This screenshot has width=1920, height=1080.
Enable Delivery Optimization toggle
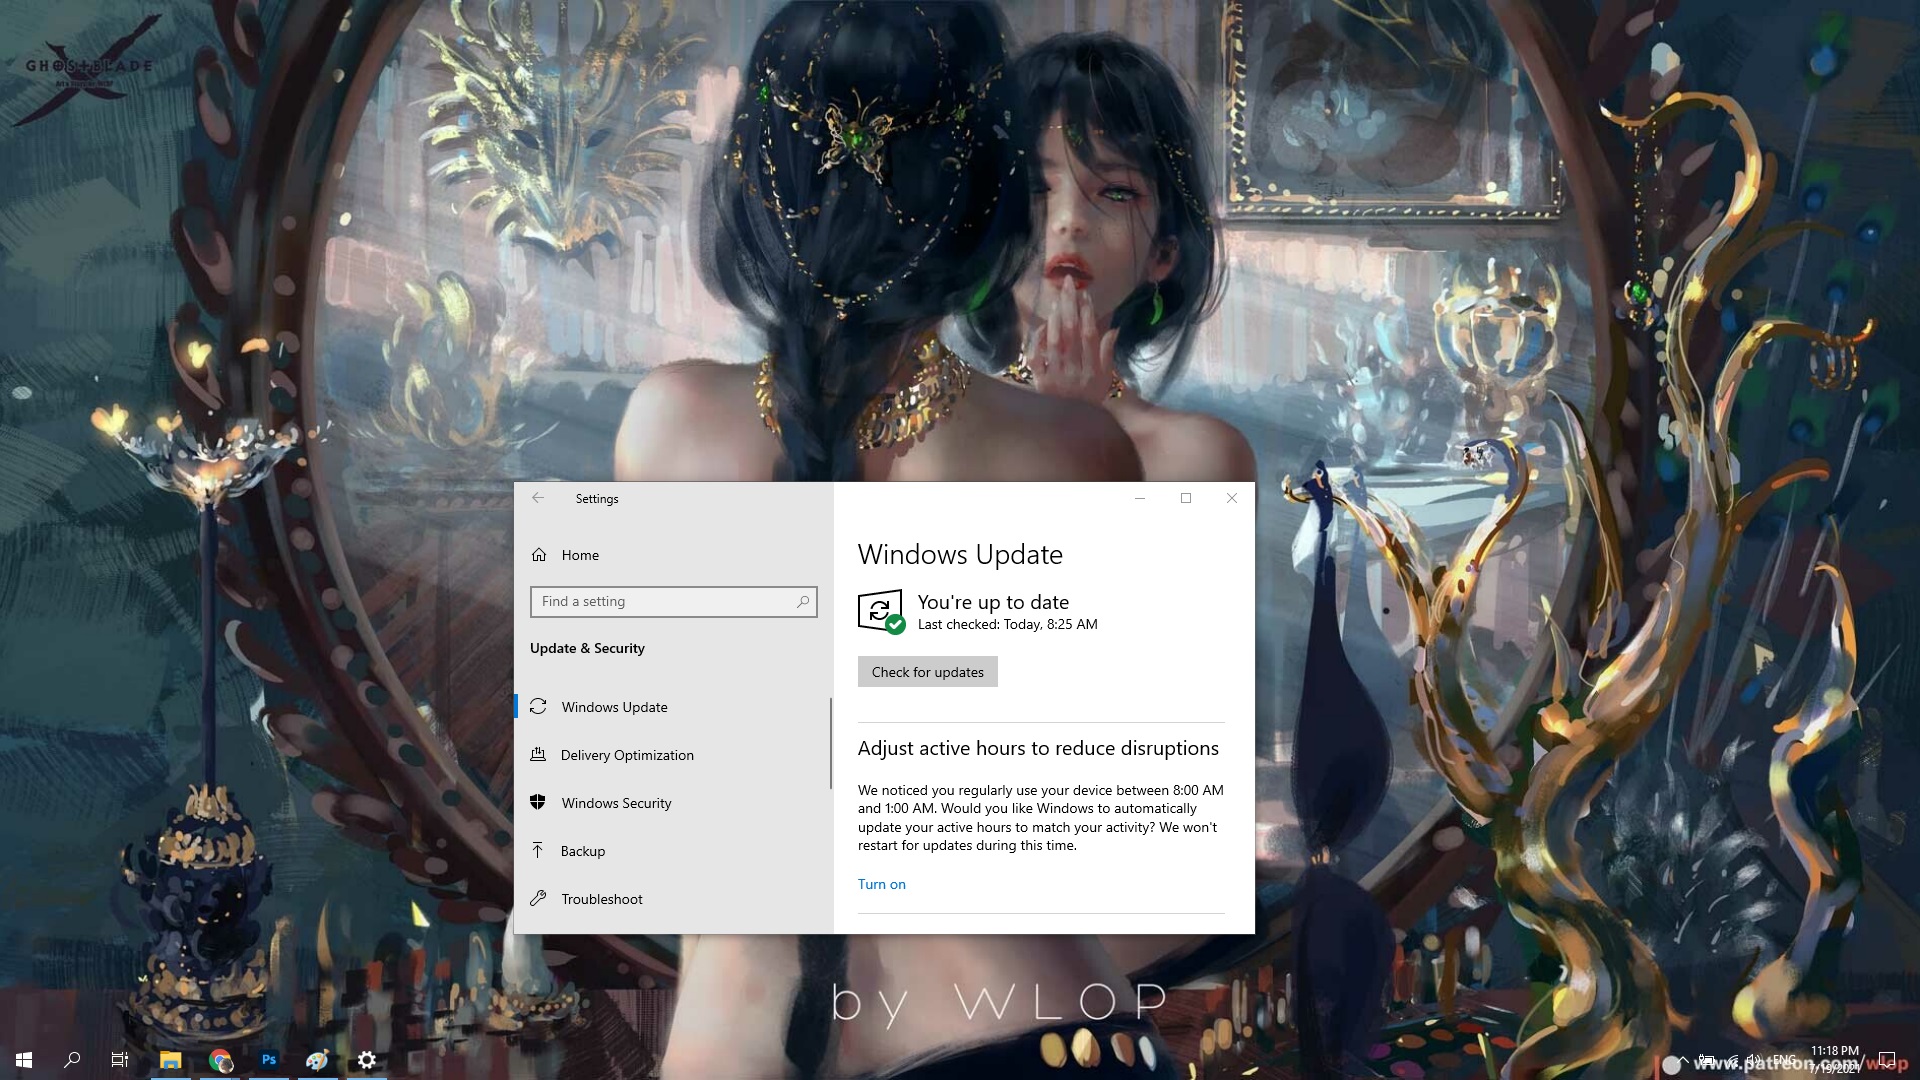(626, 754)
